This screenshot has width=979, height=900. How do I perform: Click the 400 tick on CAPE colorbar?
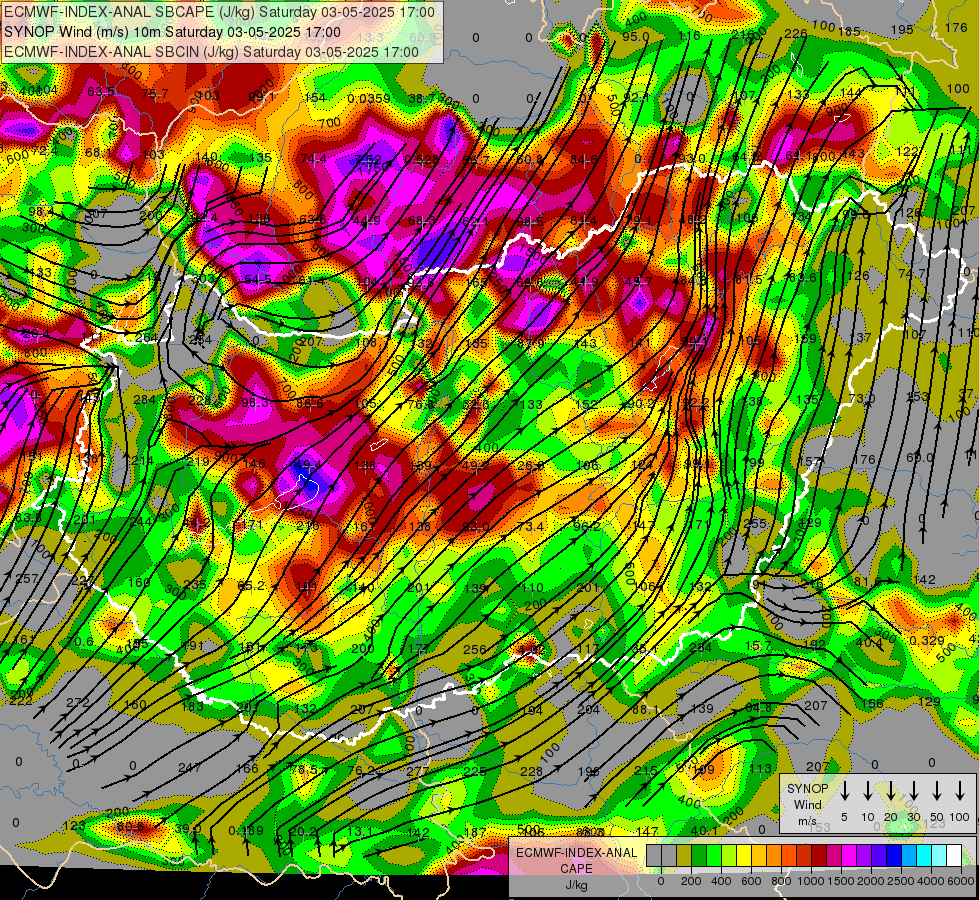click(722, 881)
